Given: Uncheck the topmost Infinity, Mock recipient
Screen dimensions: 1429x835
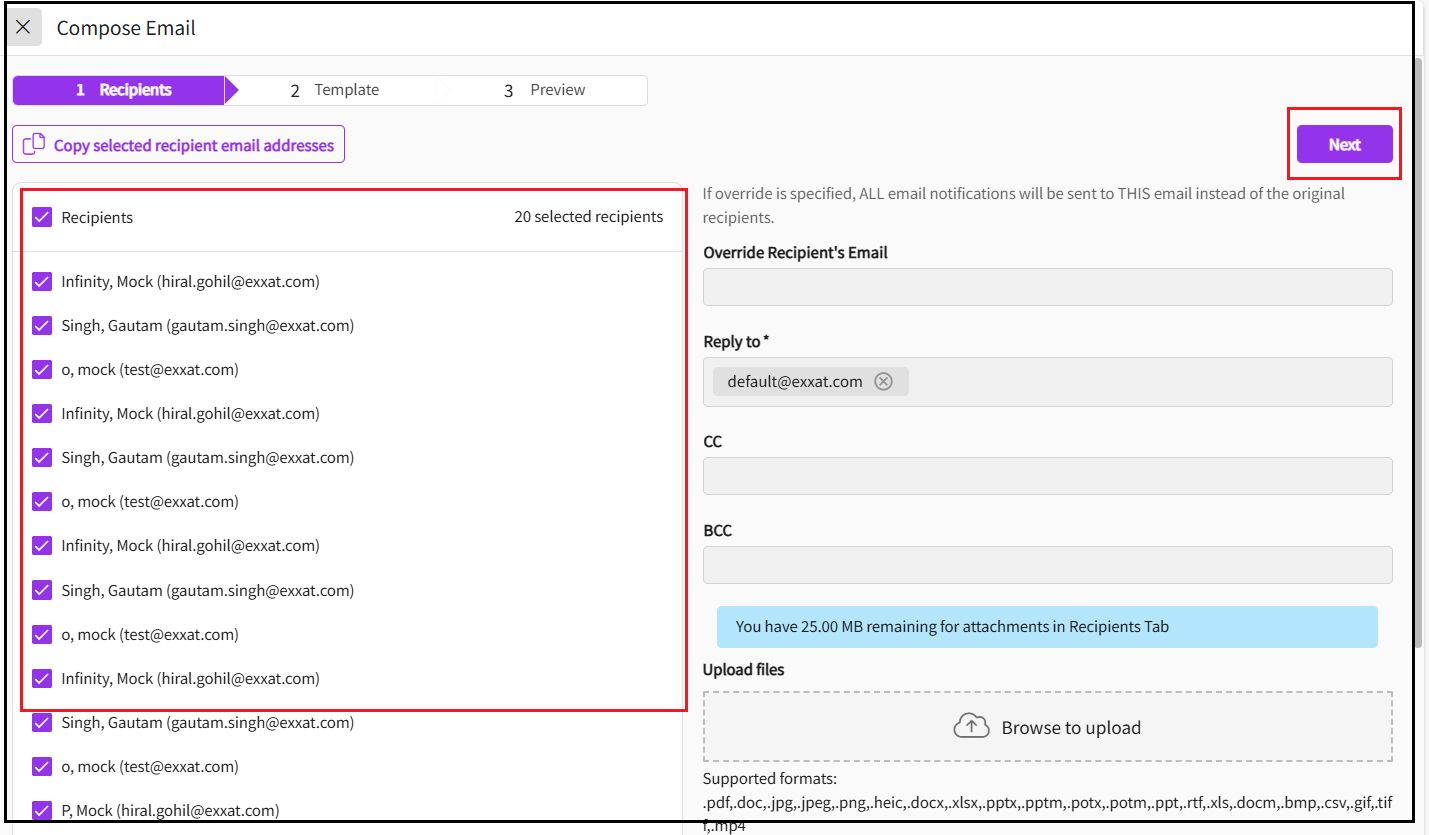Looking at the screenshot, I should tap(42, 282).
